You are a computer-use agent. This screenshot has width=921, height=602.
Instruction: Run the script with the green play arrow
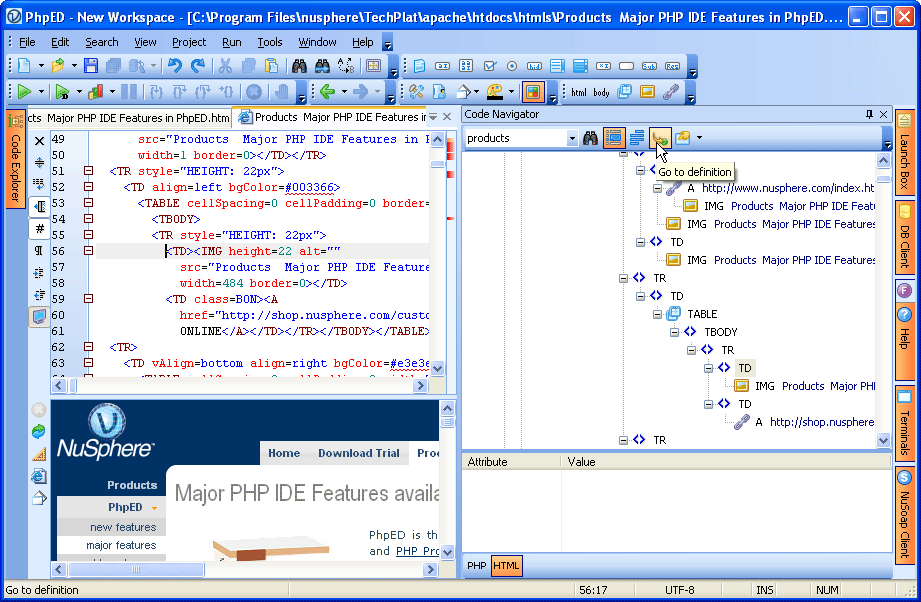[24, 92]
